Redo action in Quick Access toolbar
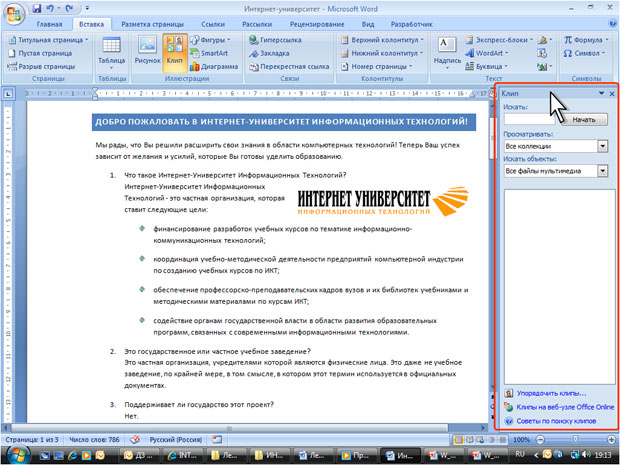Image resolution: width=620 pixels, height=465 pixels. pyautogui.click(x=70, y=8)
